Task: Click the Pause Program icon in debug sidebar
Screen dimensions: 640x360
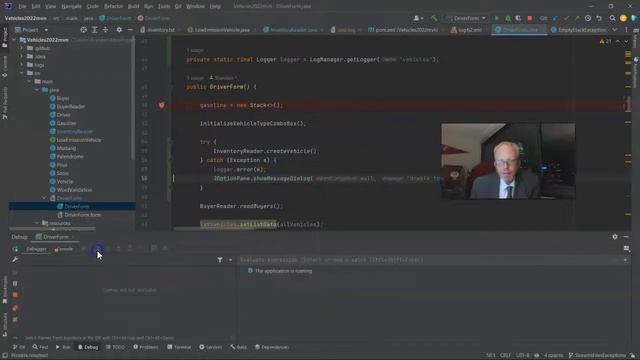Action: click(x=15, y=283)
